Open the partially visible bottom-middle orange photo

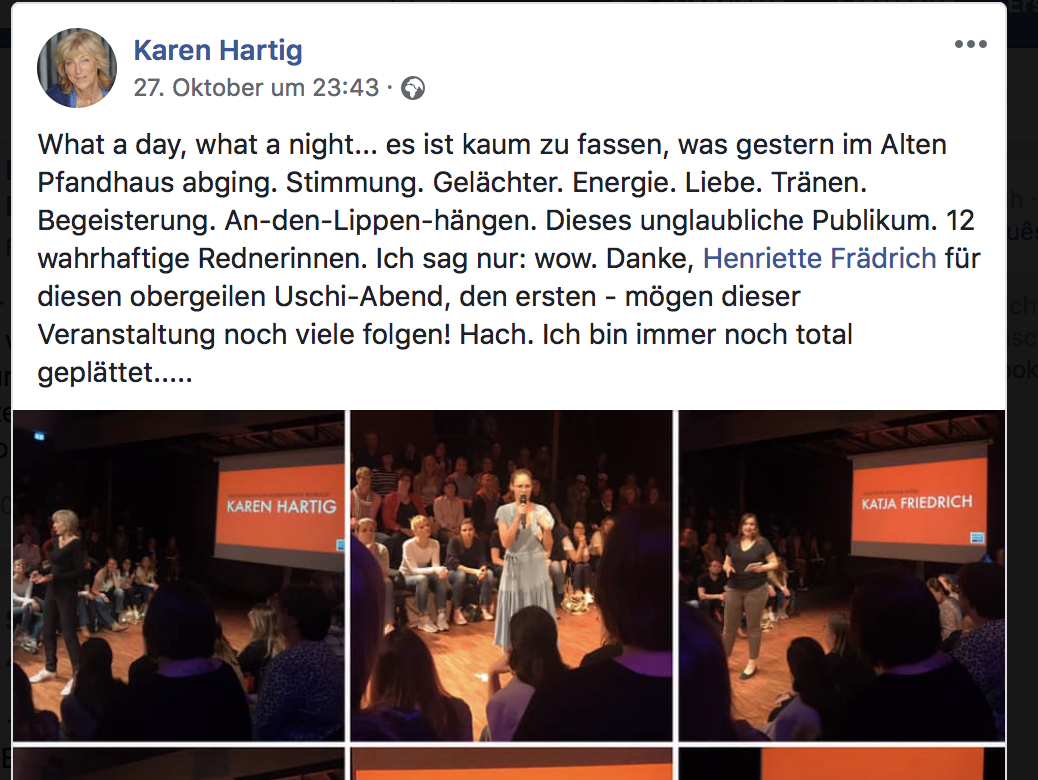click(x=511, y=763)
